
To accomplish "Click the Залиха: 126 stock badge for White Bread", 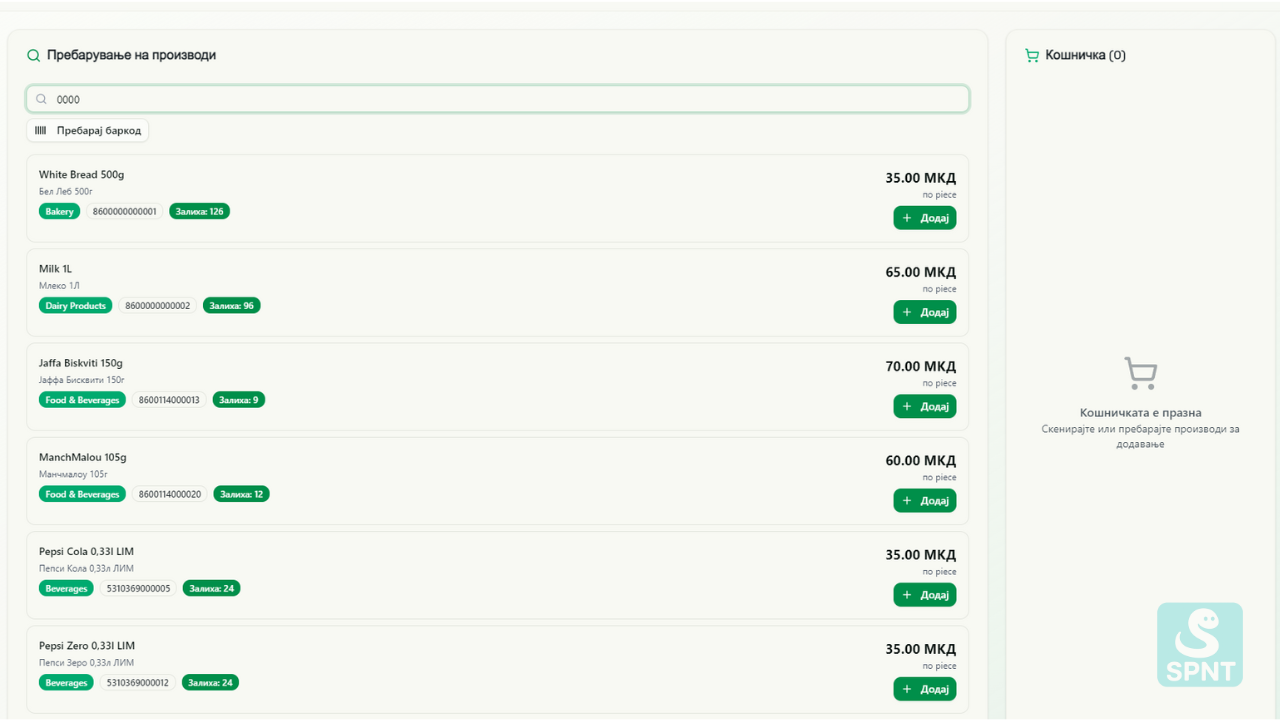I will [x=199, y=211].
